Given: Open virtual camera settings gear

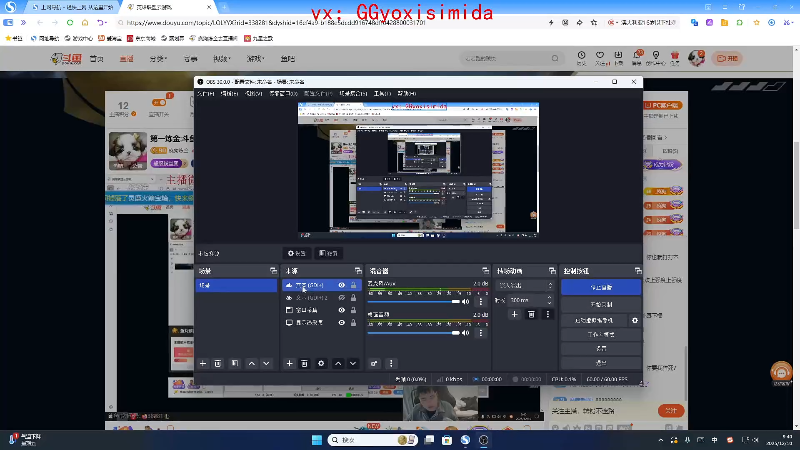Looking at the screenshot, I should [x=635, y=320].
